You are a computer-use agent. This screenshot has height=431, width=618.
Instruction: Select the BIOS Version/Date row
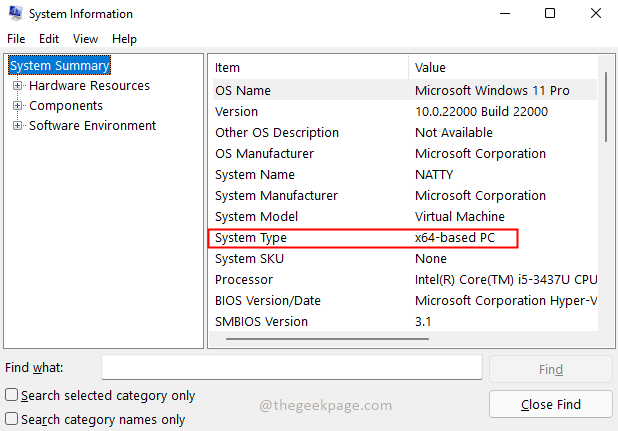click(x=405, y=301)
